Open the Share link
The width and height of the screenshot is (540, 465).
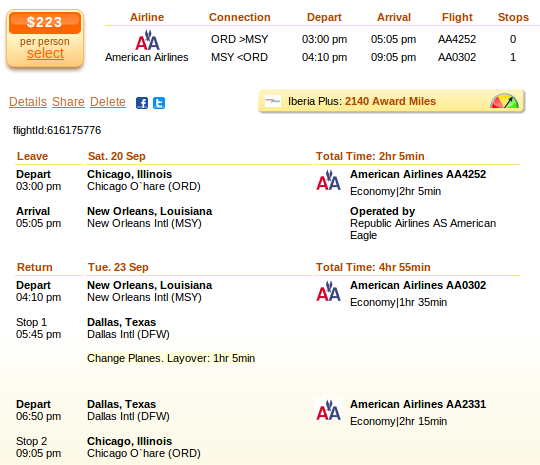click(68, 102)
